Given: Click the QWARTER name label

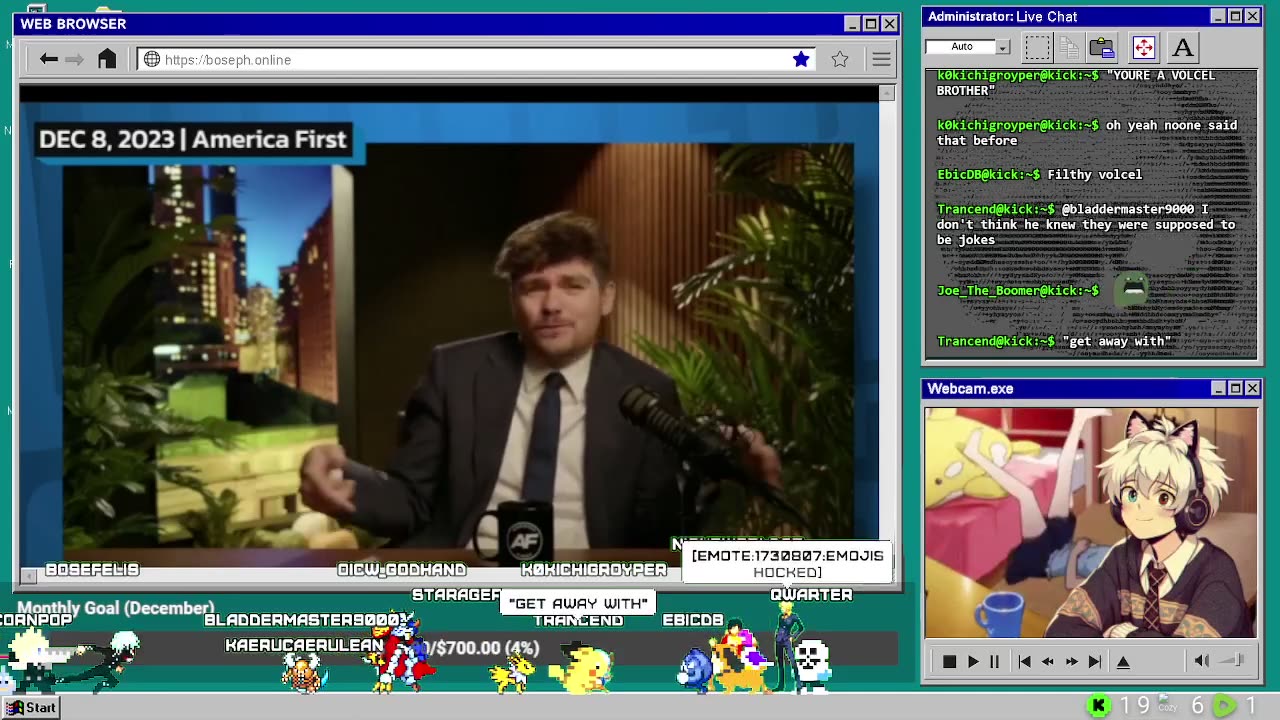Looking at the screenshot, I should (811, 594).
